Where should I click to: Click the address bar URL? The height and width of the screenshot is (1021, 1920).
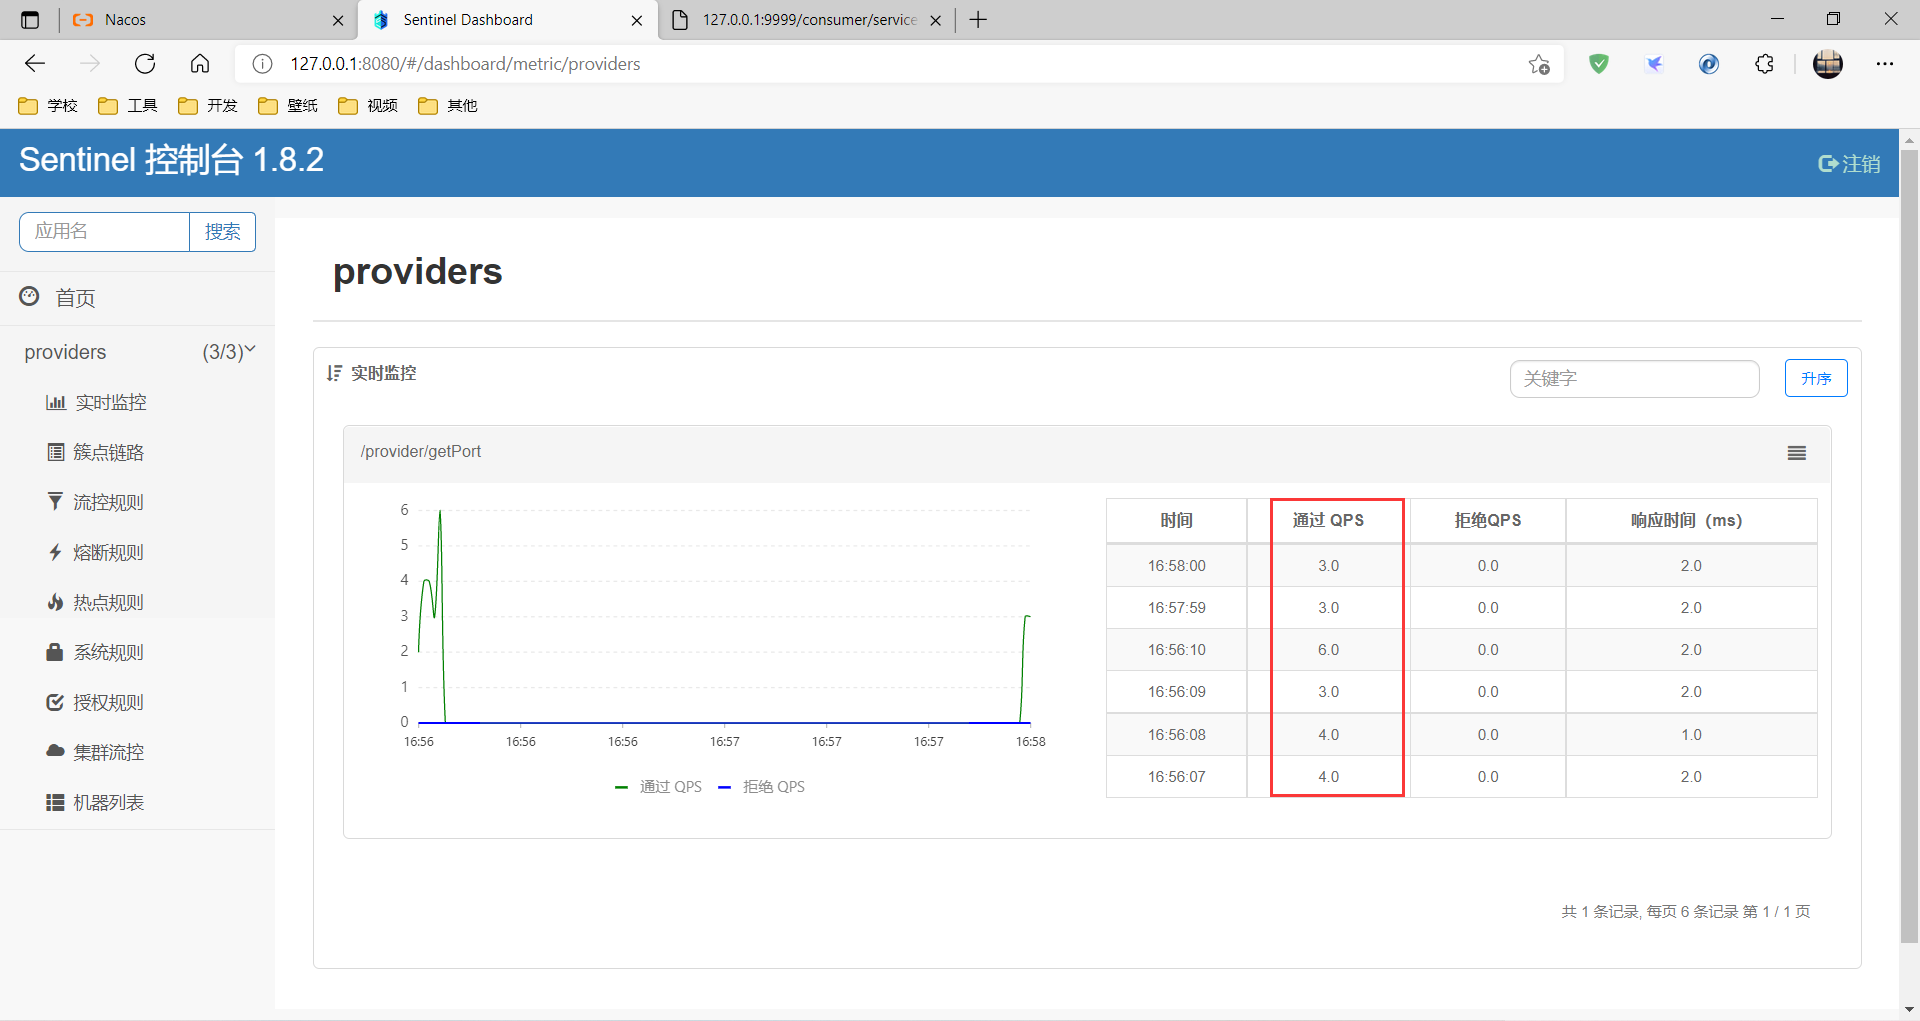click(x=465, y=64)
